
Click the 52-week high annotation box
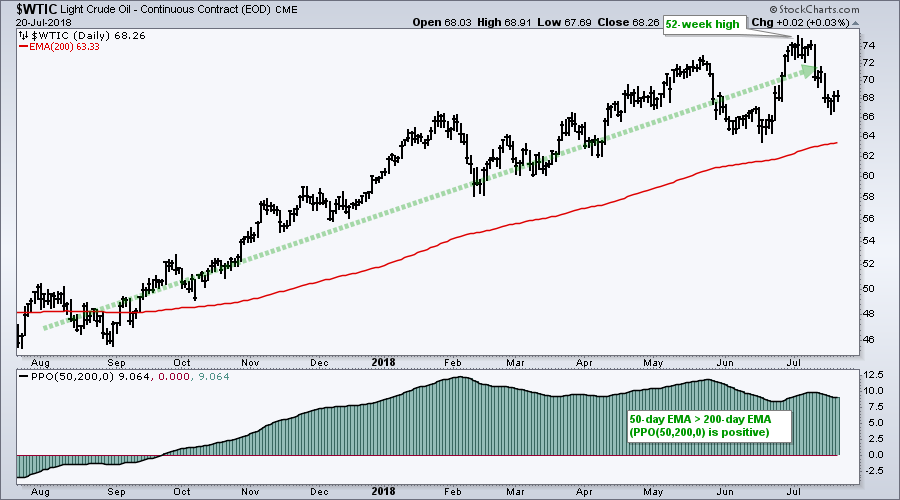click(x=703, y=24)
